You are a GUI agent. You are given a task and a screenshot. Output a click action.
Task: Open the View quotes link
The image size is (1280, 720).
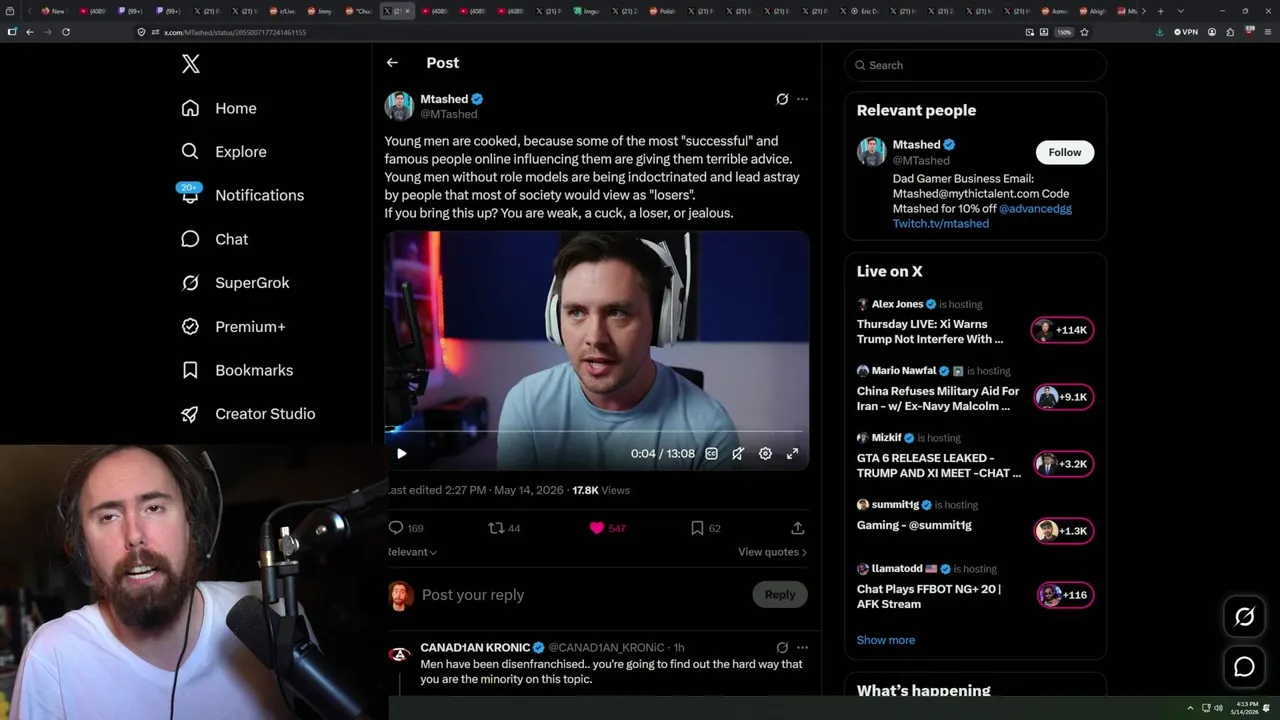coord(772,552)
